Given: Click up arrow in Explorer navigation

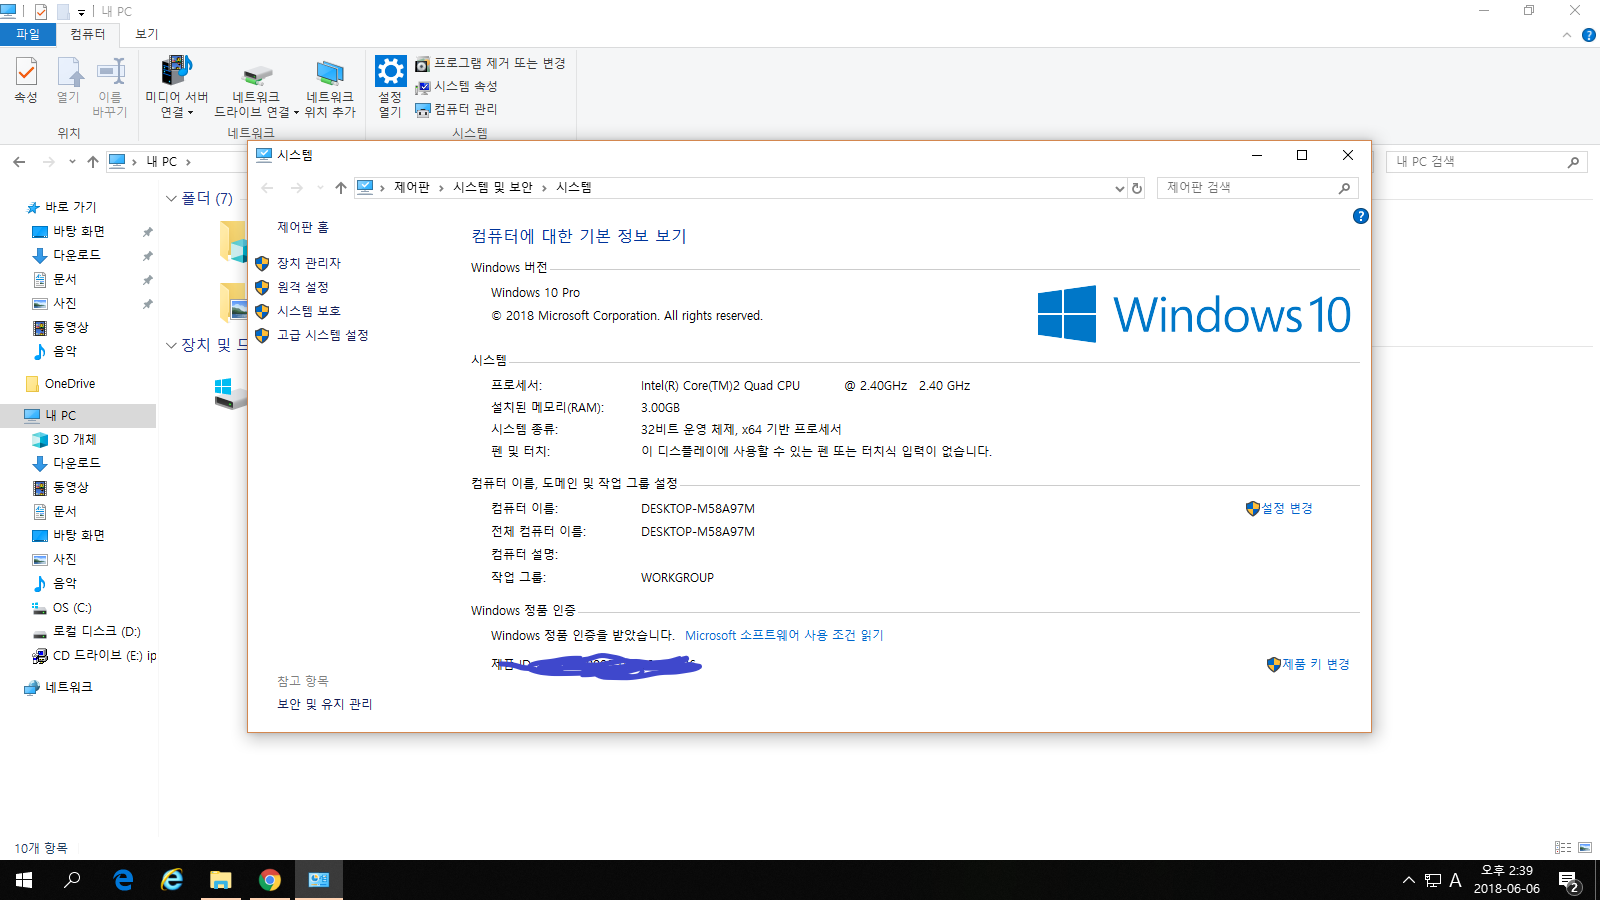Looking at the screenshot, I should tap(93, 161).
